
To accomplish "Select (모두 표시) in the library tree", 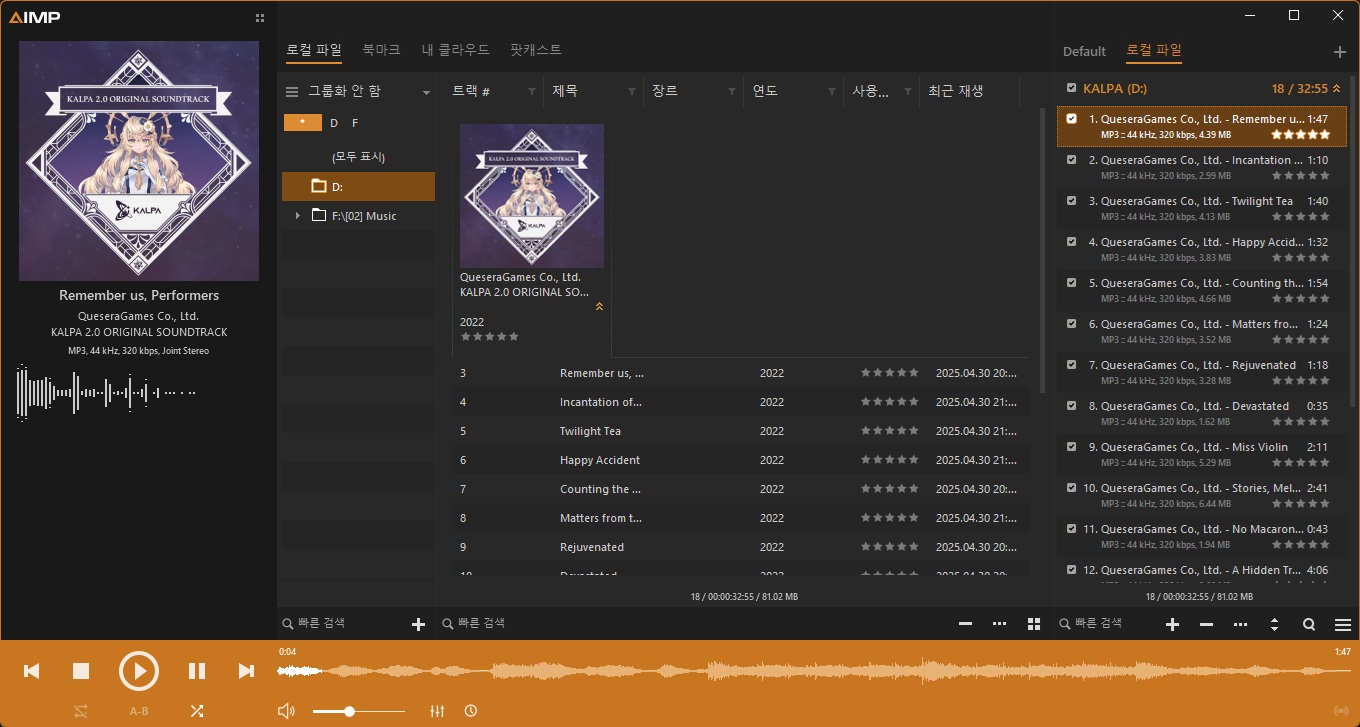I will click(x=358, y=157).
